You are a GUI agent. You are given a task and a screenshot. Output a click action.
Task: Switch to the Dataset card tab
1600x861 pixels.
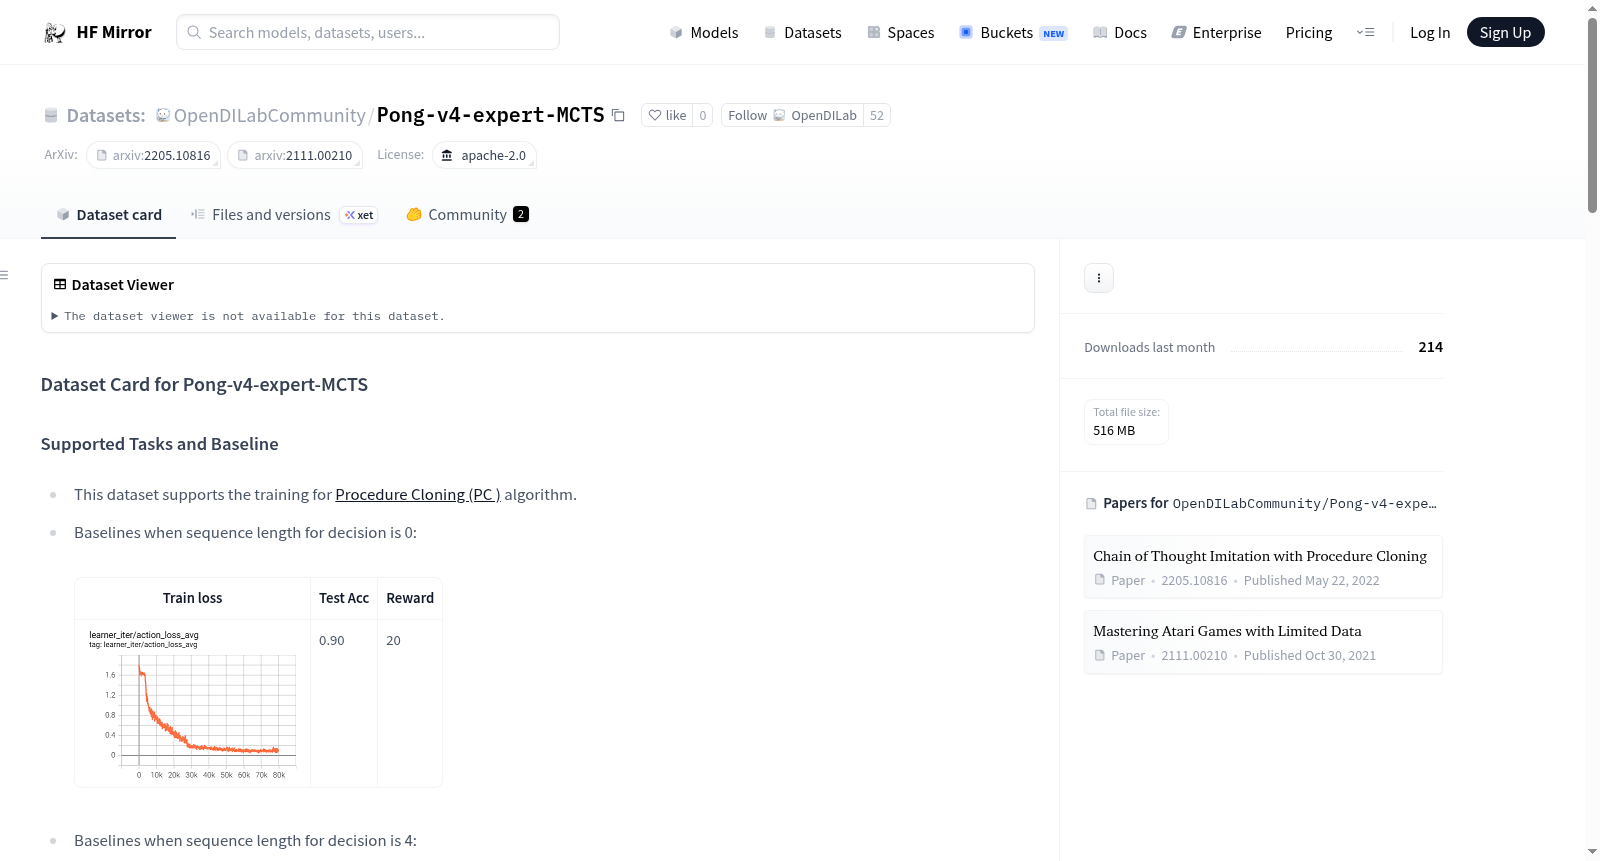click(x=109, y=215)
